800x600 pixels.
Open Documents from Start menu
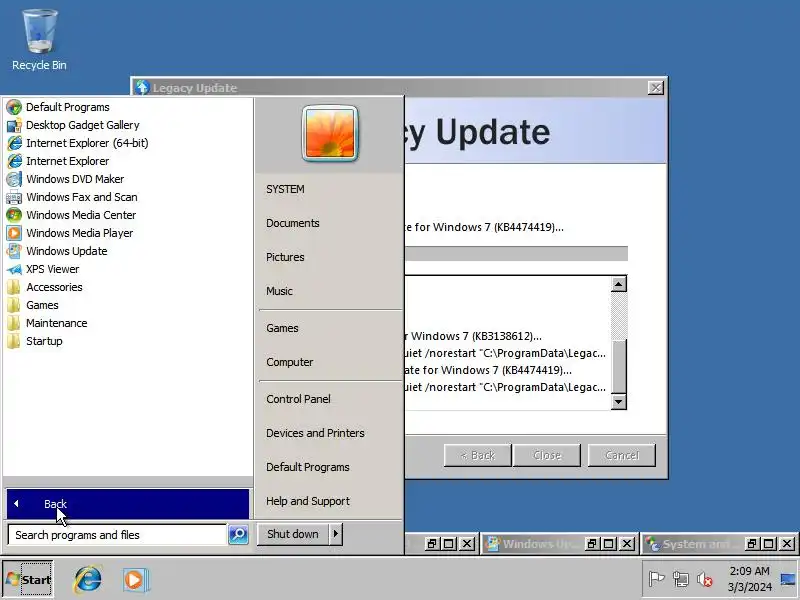click(293, 223)
